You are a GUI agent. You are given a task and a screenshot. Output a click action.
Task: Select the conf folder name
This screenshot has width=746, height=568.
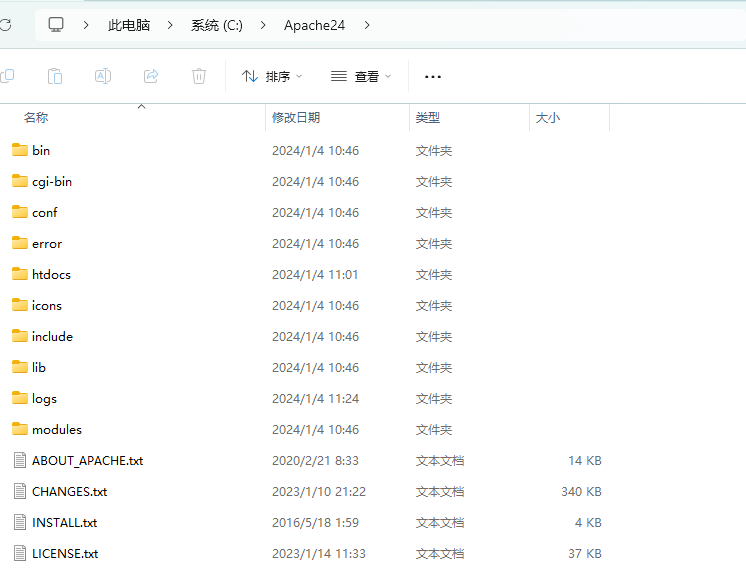[45, 213]
